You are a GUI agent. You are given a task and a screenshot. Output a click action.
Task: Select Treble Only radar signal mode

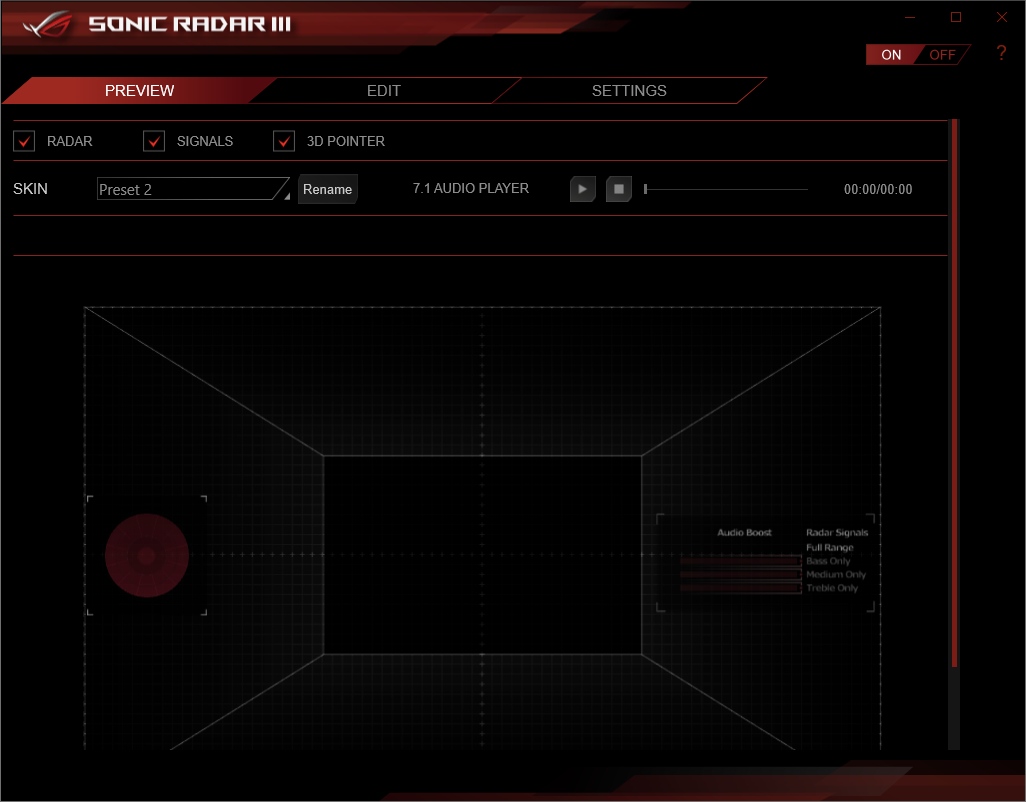coord(834,588)
